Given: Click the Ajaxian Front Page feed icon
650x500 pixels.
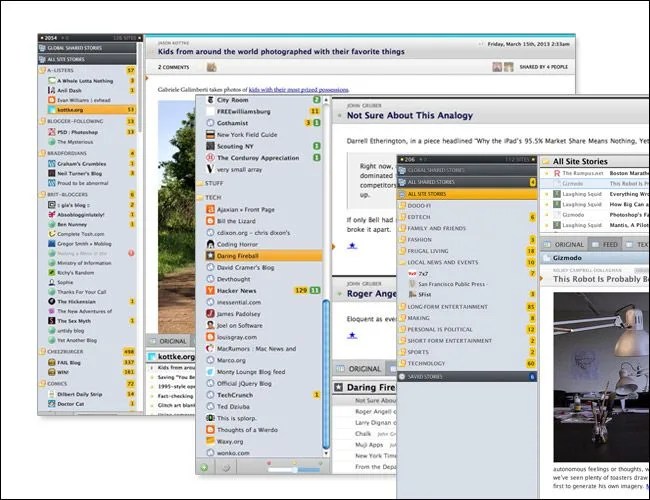Looking at the screenshot, I should point(210,209).
